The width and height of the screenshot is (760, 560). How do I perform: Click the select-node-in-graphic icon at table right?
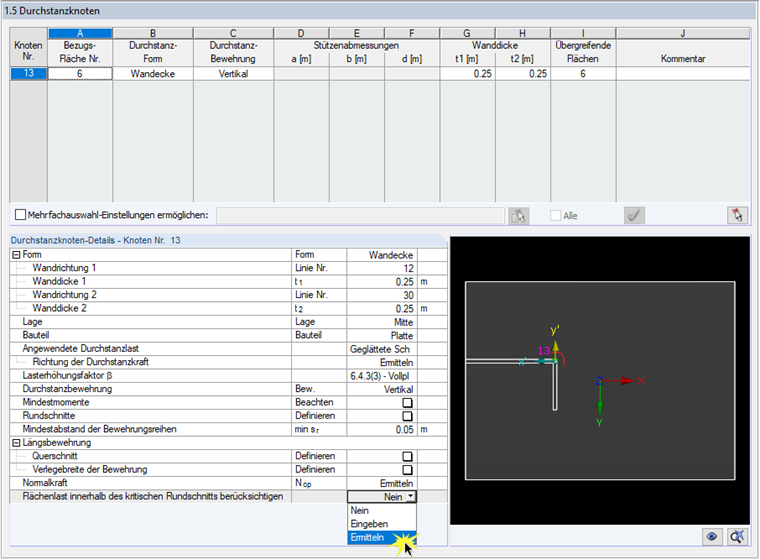737,215
